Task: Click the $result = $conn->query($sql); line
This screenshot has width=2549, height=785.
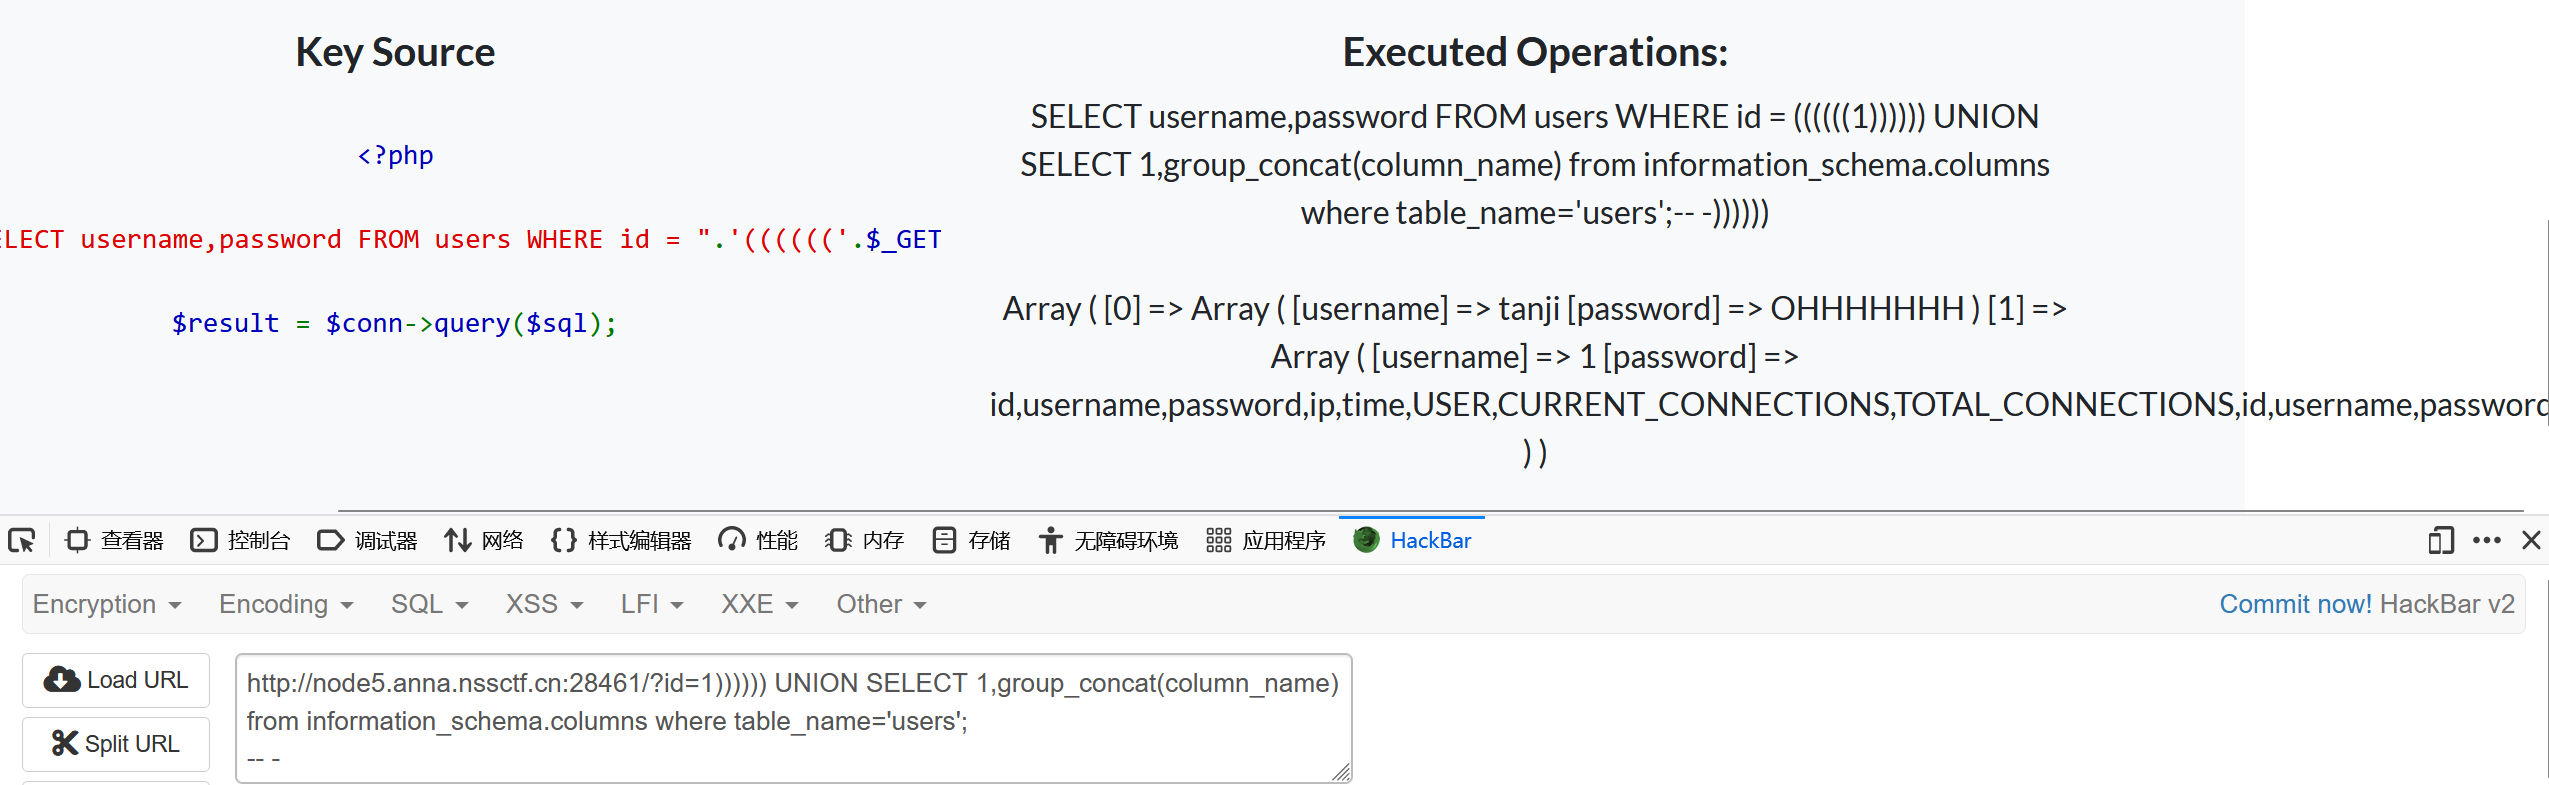Action: pos(395,324)
